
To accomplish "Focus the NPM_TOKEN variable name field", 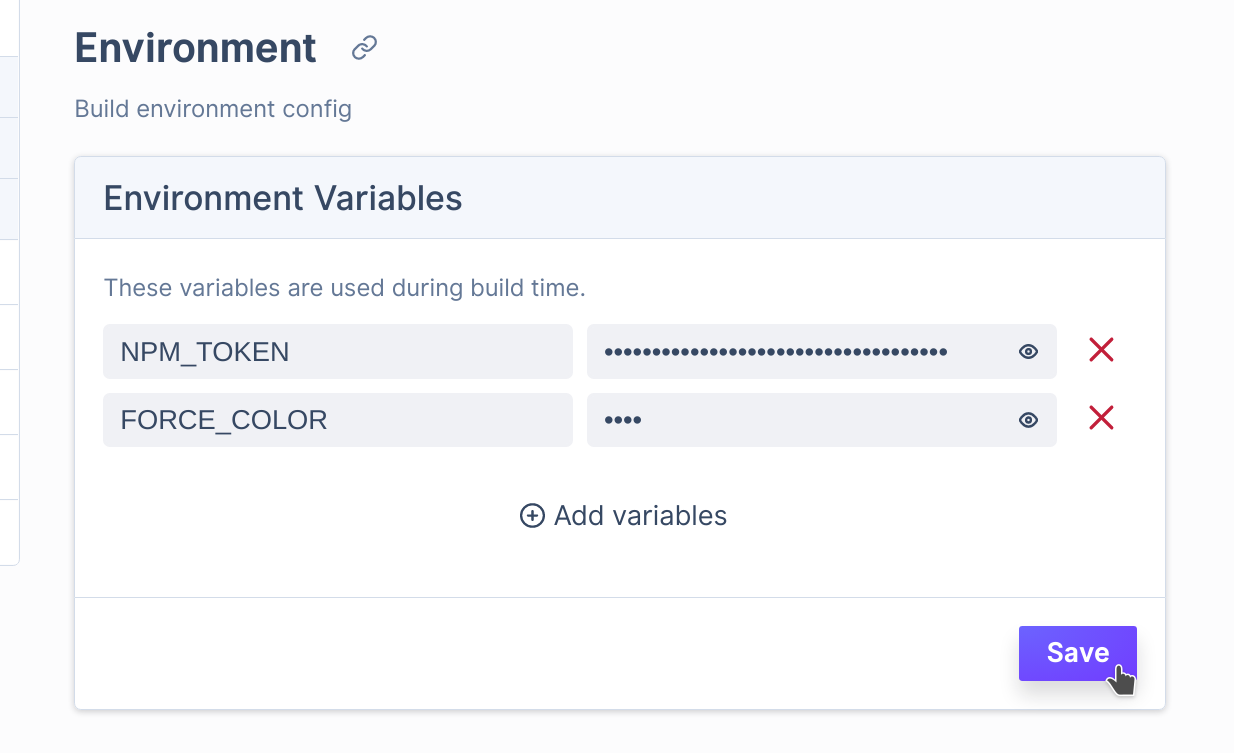I will click(x=338, y=351).
